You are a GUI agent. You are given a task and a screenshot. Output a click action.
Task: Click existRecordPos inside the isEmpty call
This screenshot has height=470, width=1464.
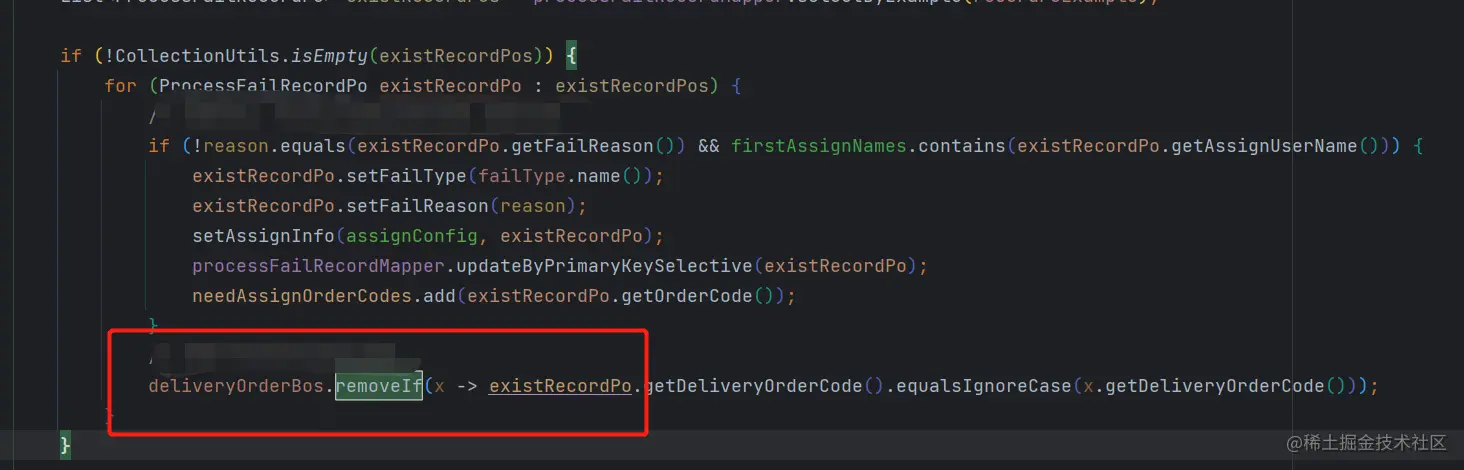pos(456,56)
